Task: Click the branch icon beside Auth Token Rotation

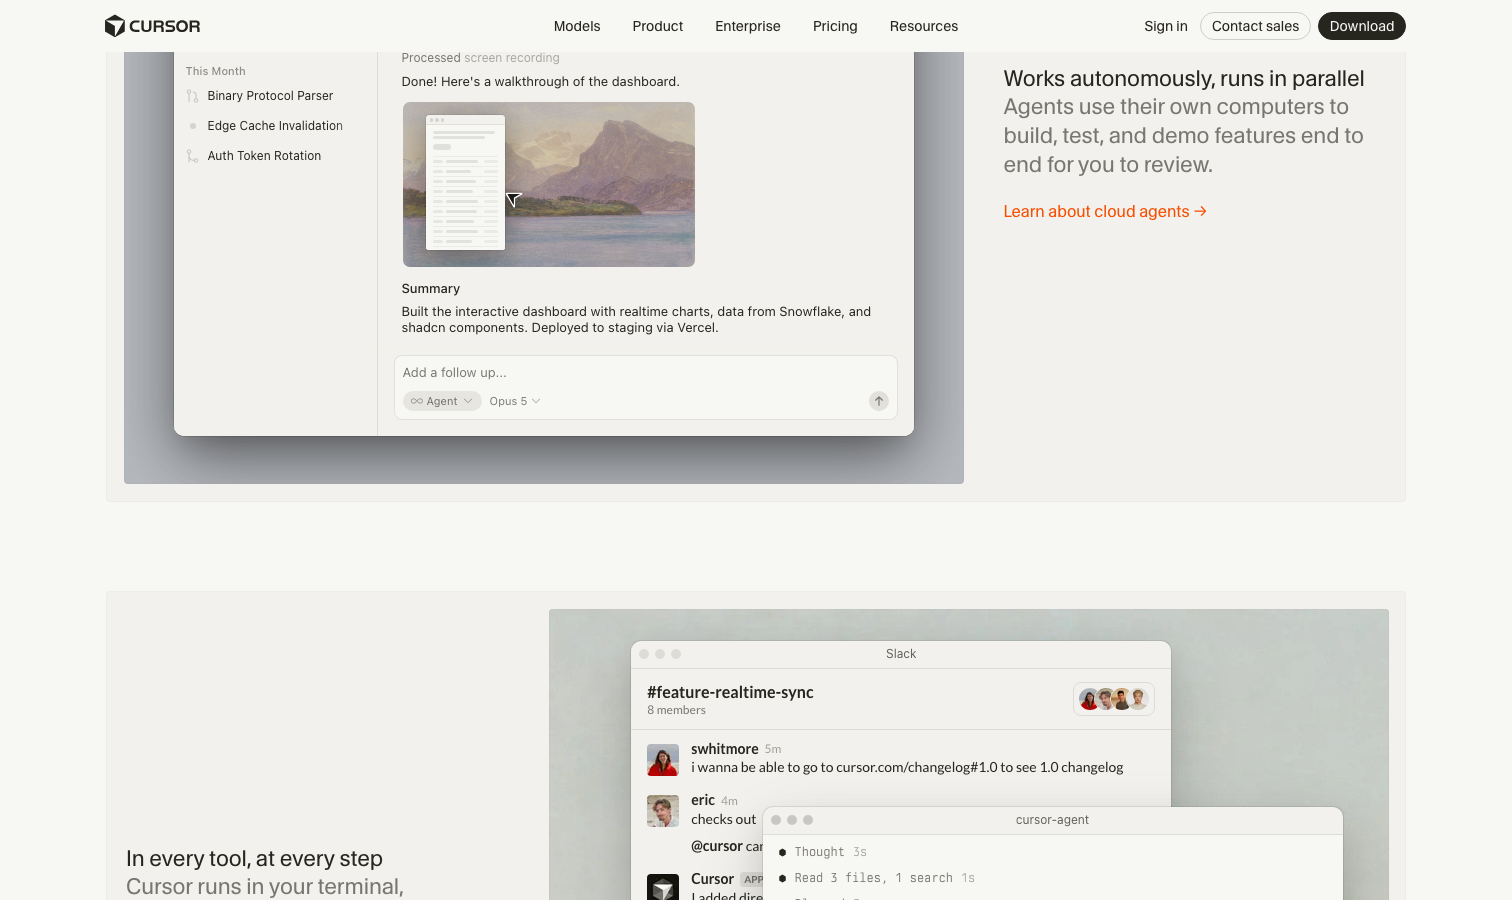Action: point(192,156)
